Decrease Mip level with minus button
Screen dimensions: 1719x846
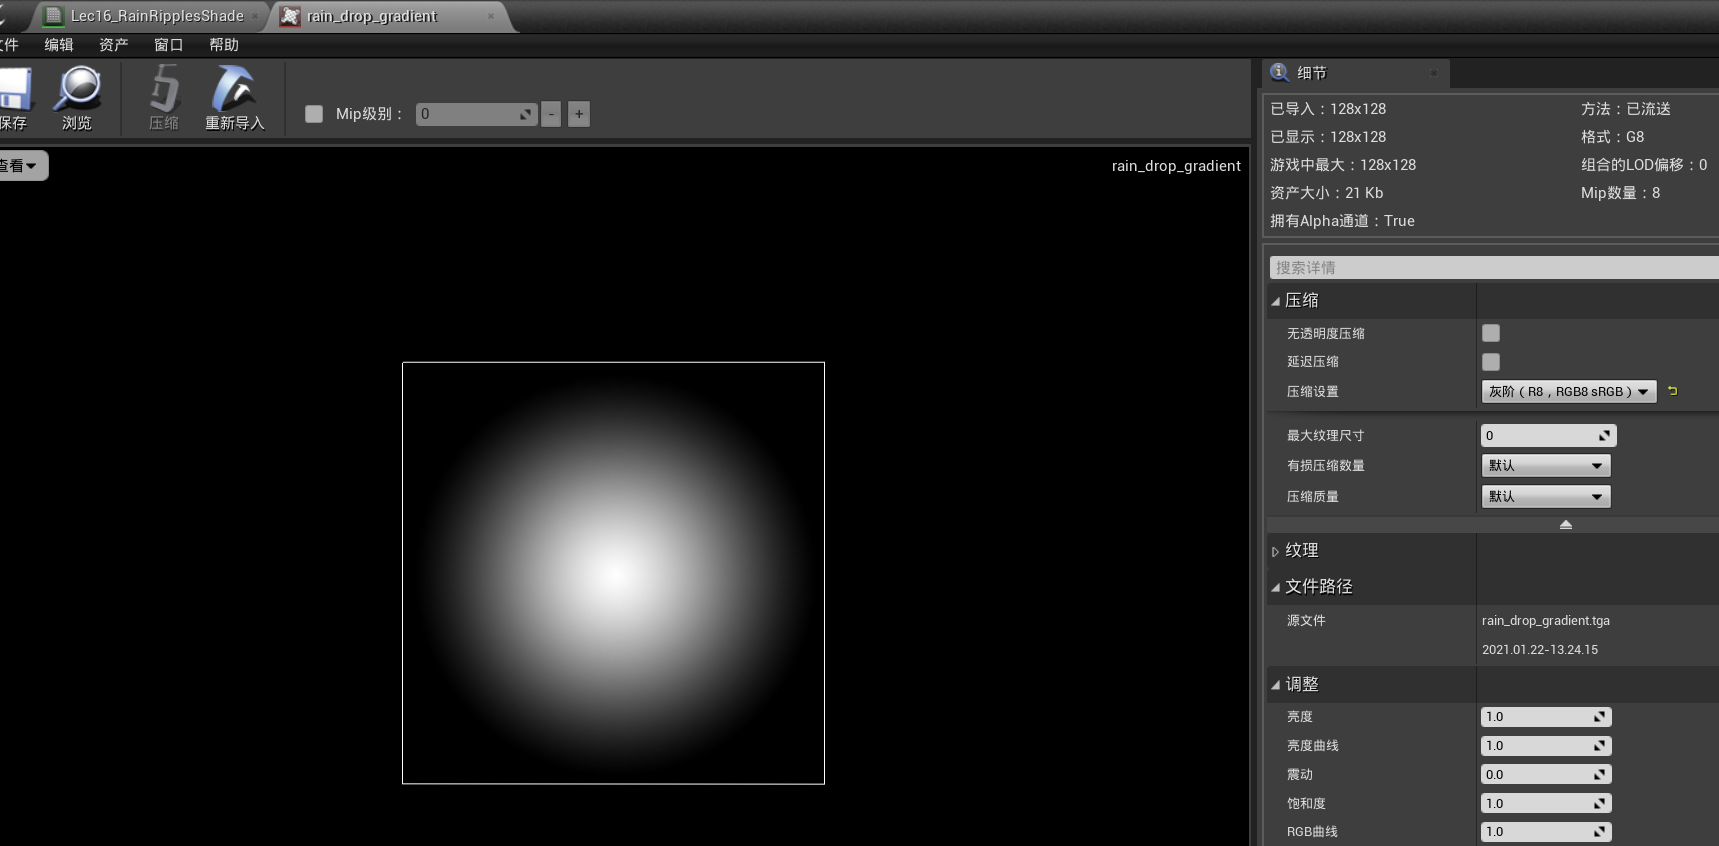[551, 114]
